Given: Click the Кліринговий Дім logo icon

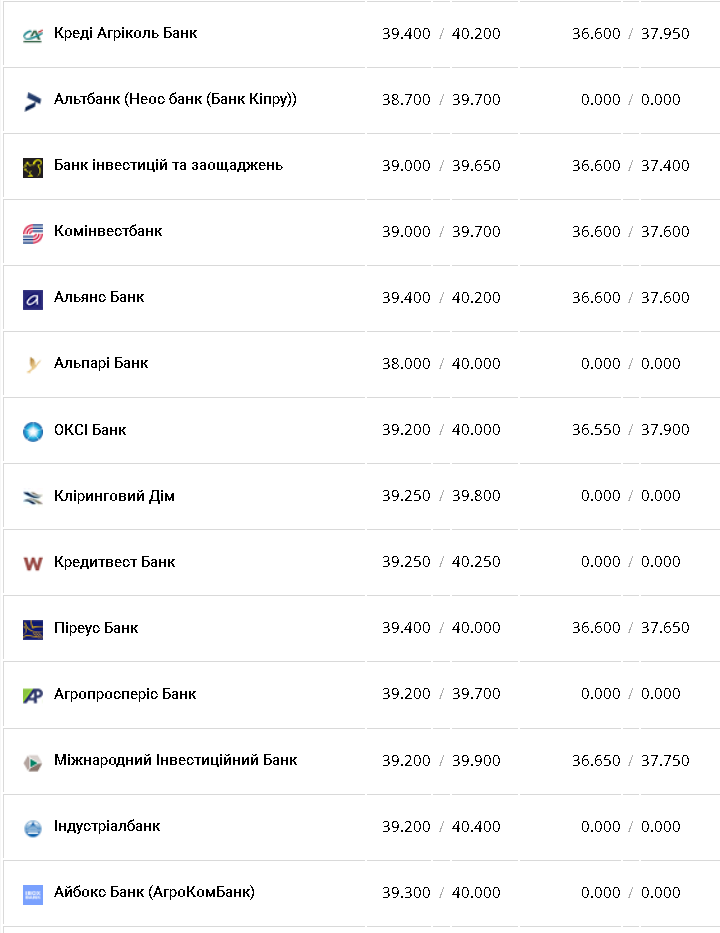Looking at the screenshot, I should 33,497.
